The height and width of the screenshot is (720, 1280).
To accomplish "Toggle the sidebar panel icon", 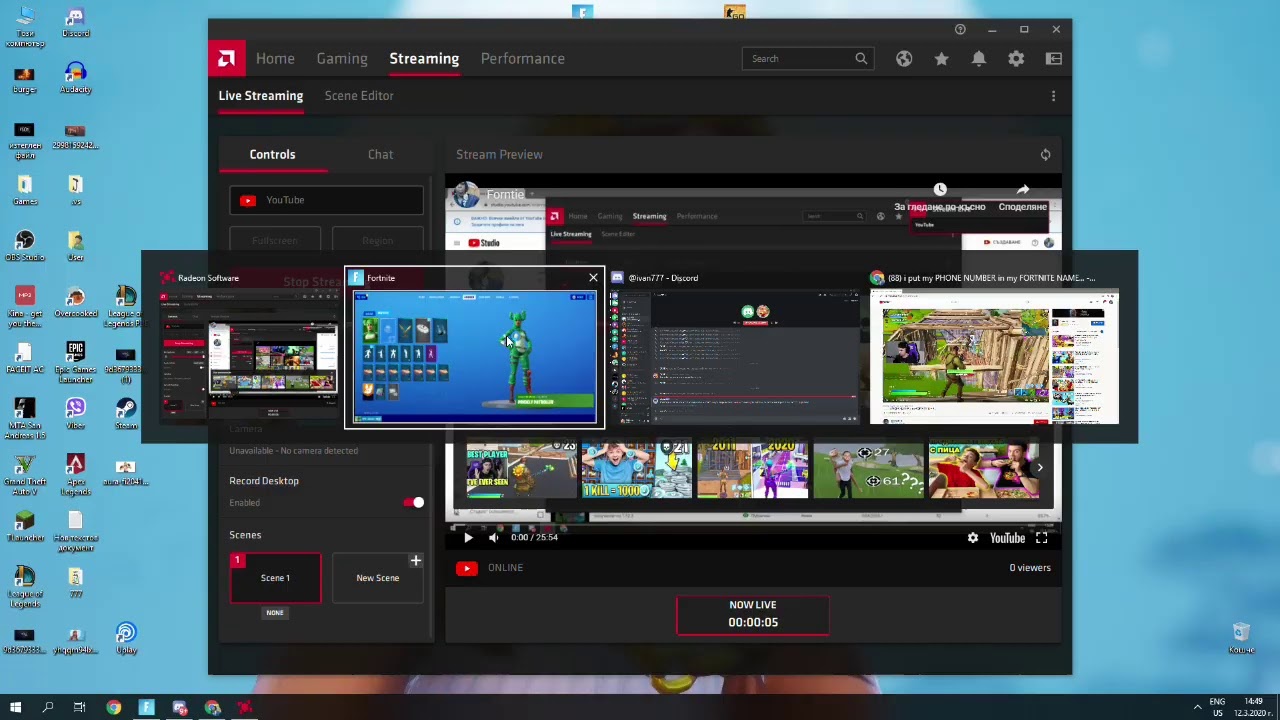I will tap(1053, 58).
